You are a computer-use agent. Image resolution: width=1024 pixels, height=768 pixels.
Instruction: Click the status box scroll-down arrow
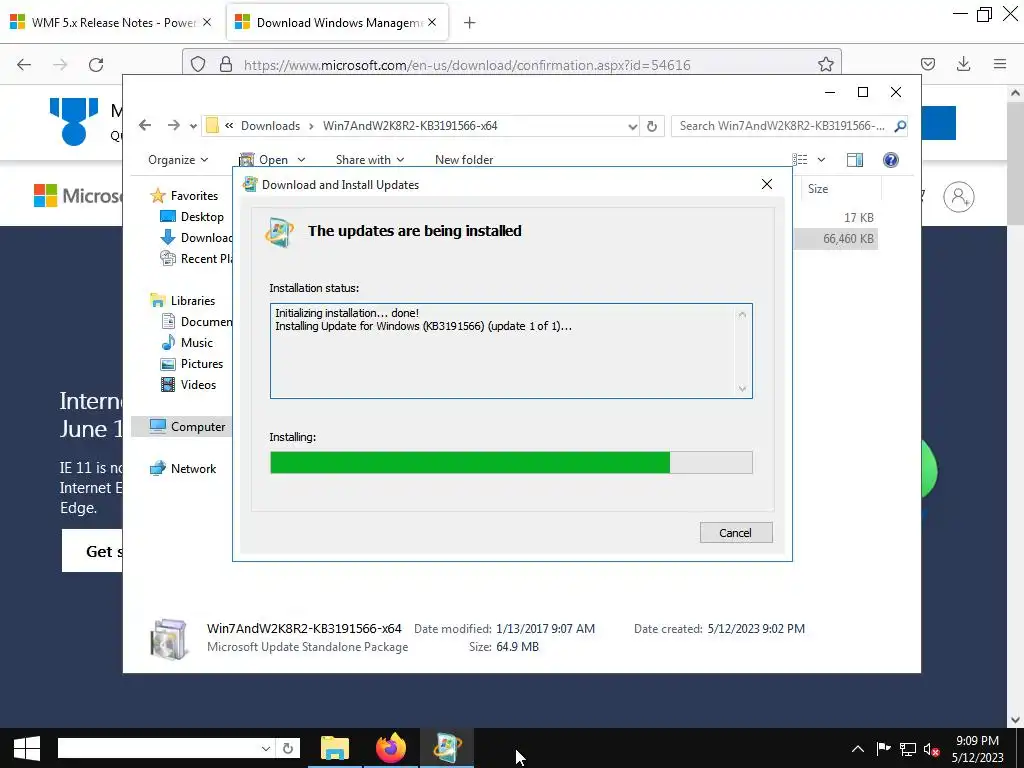coord(742,389)
